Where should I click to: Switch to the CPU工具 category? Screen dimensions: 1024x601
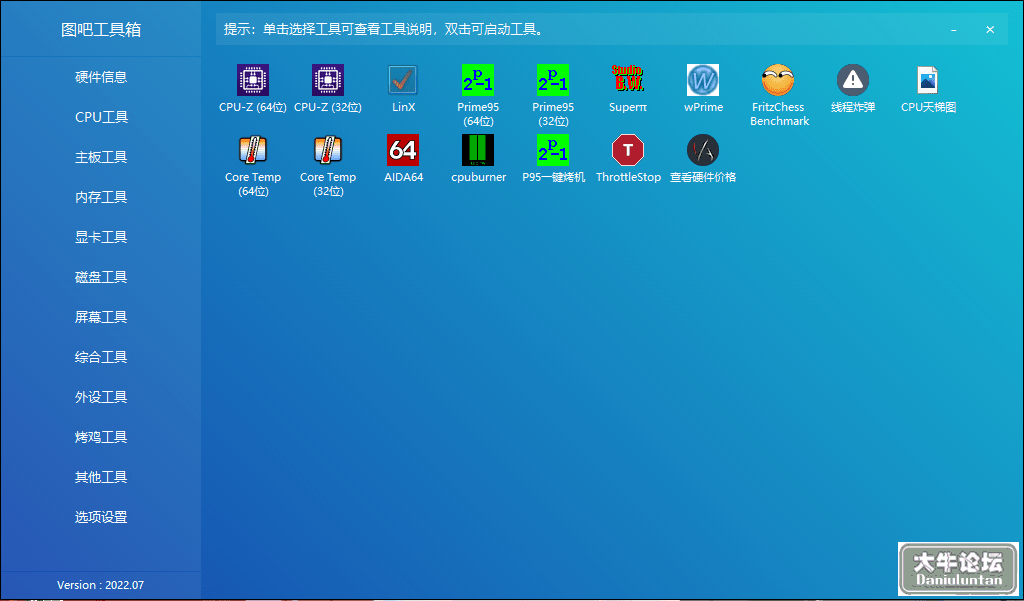(x=101, y=117)
